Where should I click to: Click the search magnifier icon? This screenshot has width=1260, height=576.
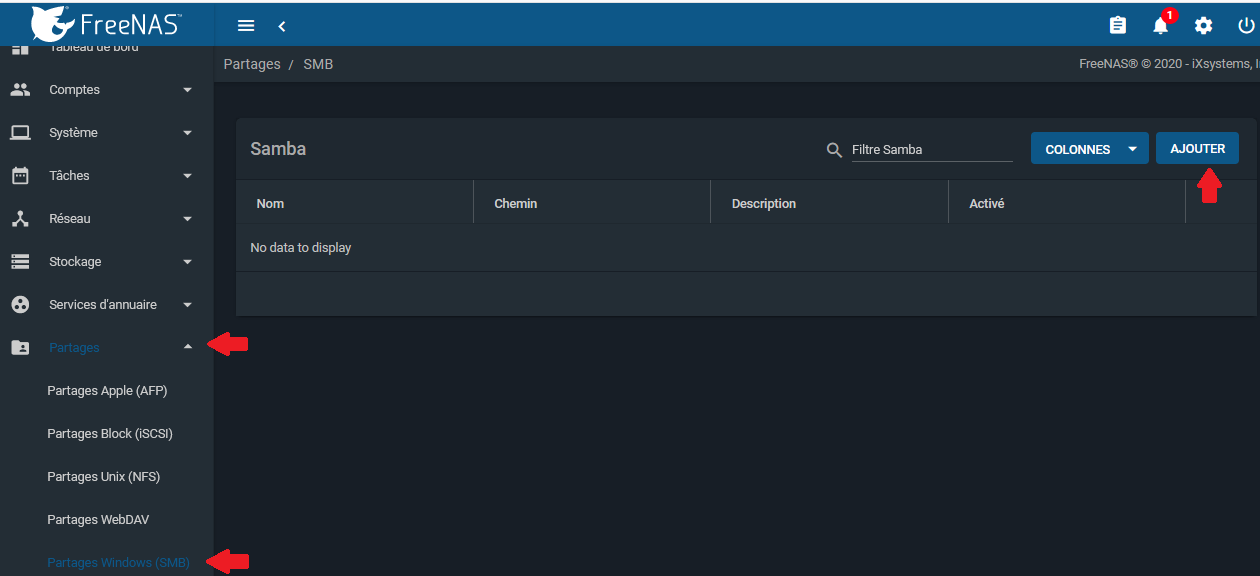click(x=834, y=150)
